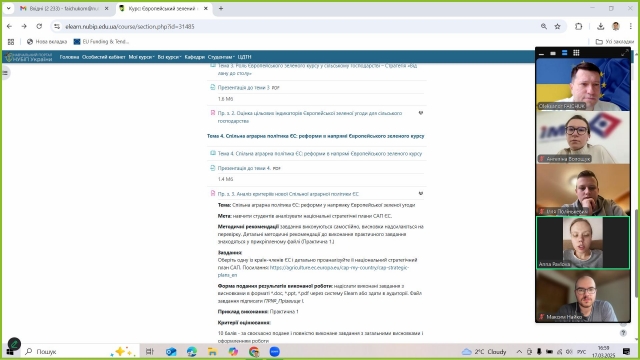
Task: Open Task View on the taskbar
Action: click(150, 351)
